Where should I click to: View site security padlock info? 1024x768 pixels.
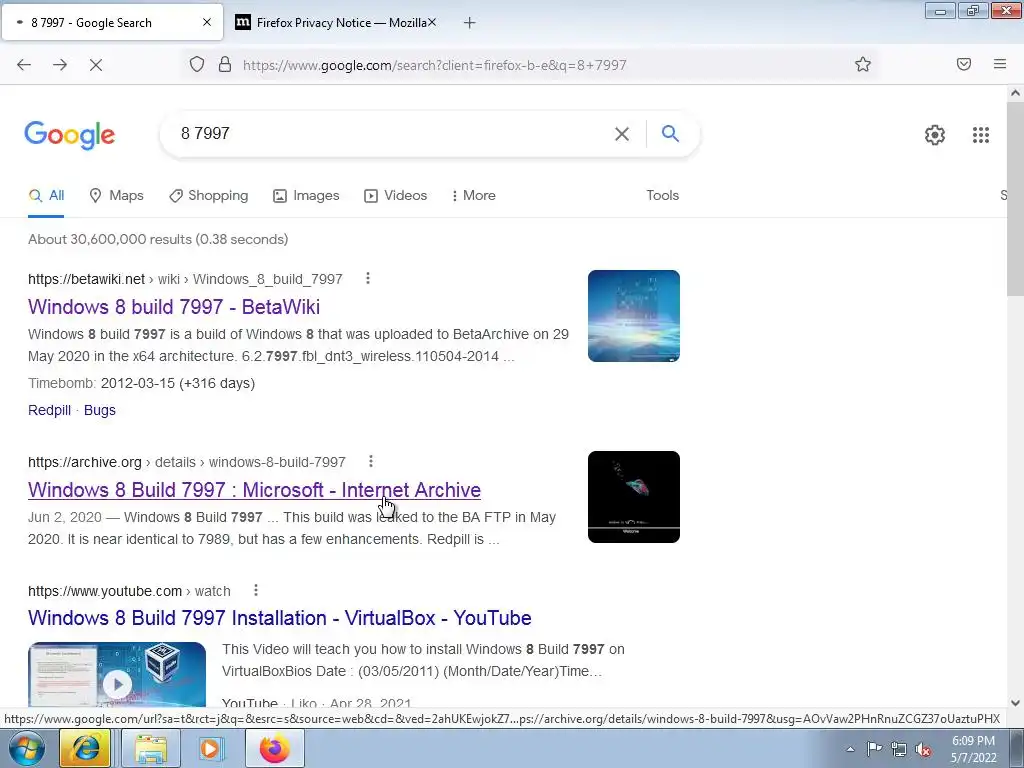pyautogui.click(x=225, y=65)
